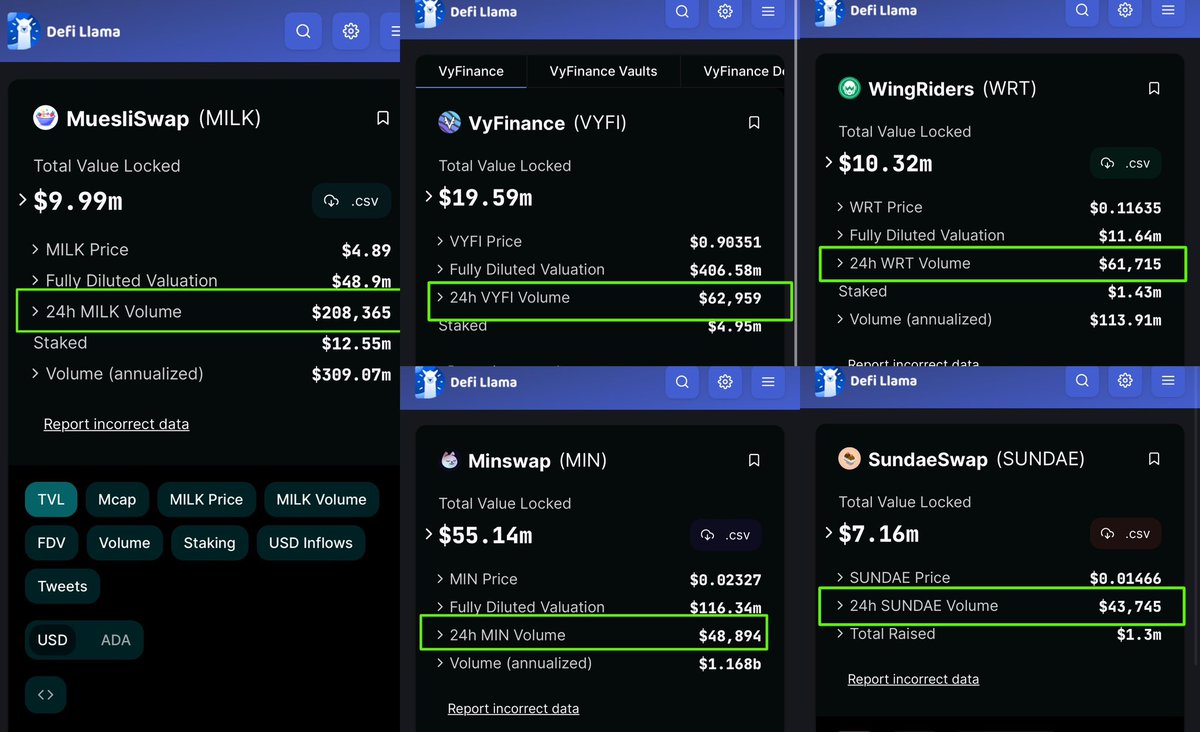
Task: Click Report incorrect data under SundaeSwap
Action: pyautogui.click(x=913, y=679)
